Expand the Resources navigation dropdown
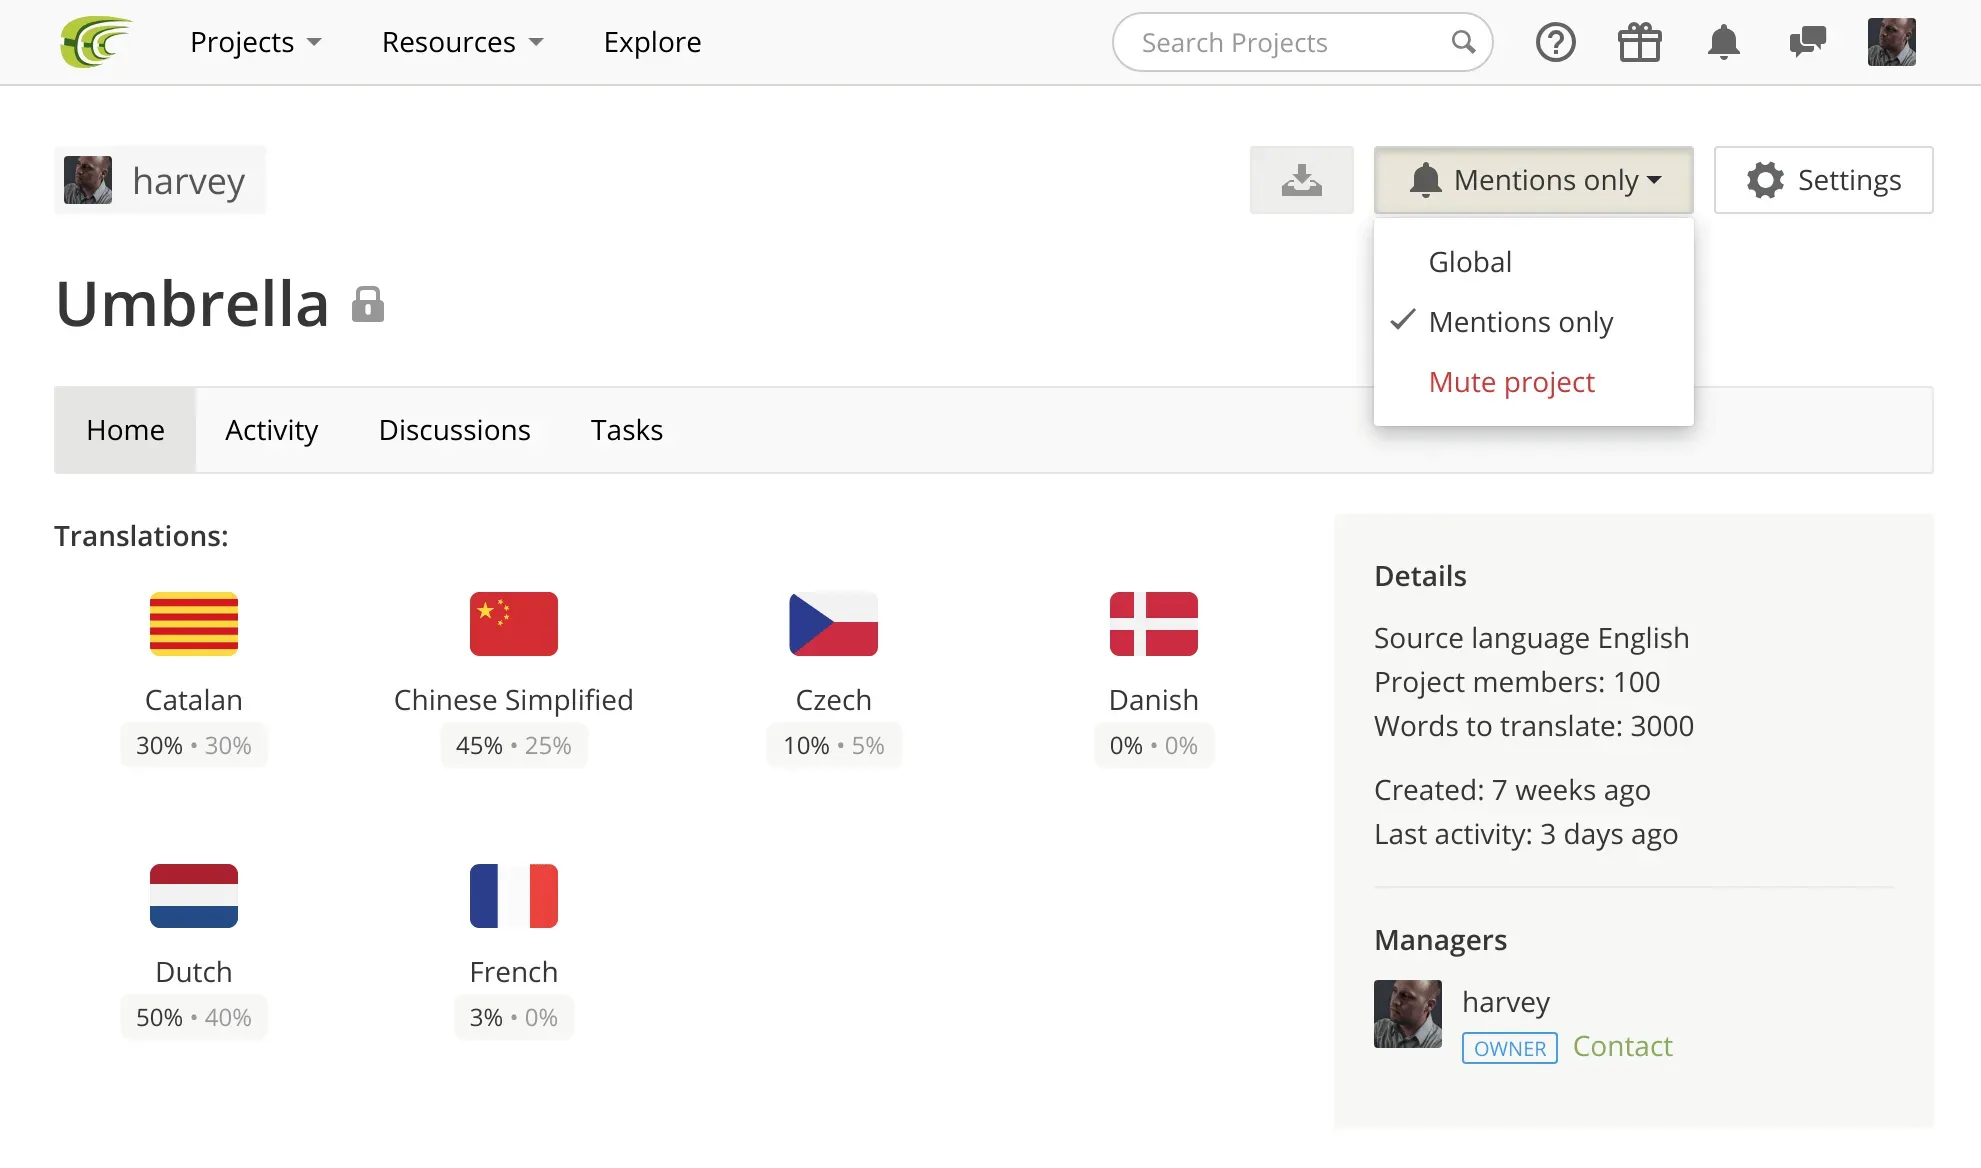 tap(462, 42)
